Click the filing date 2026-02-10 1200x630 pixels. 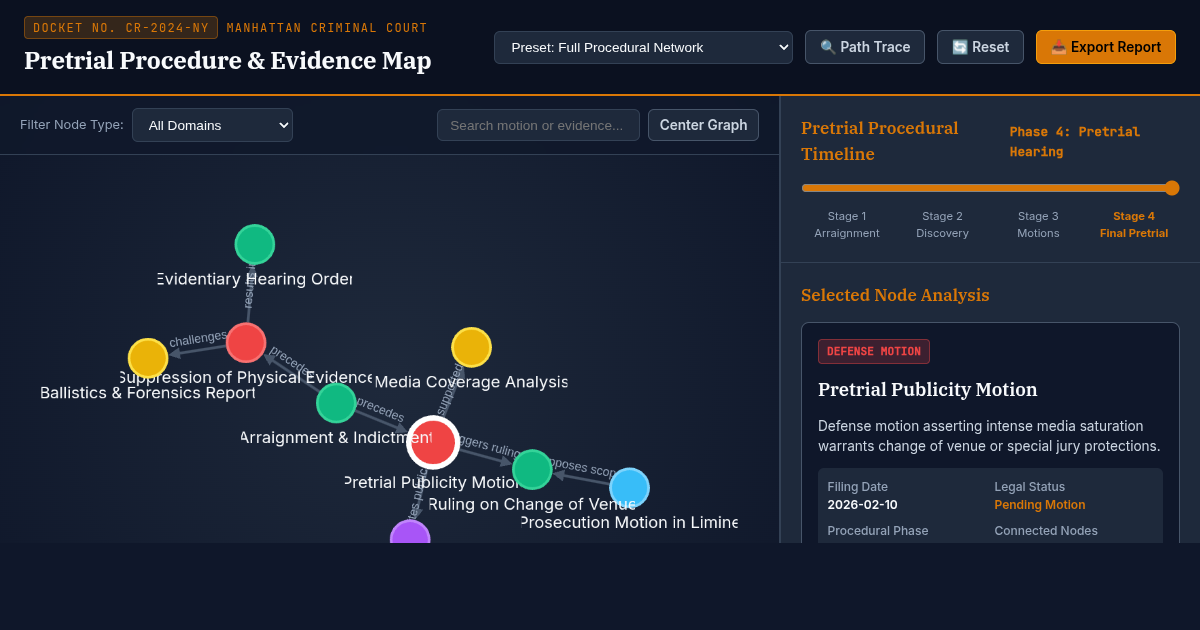pyautogui.click(x=862, y=505)
